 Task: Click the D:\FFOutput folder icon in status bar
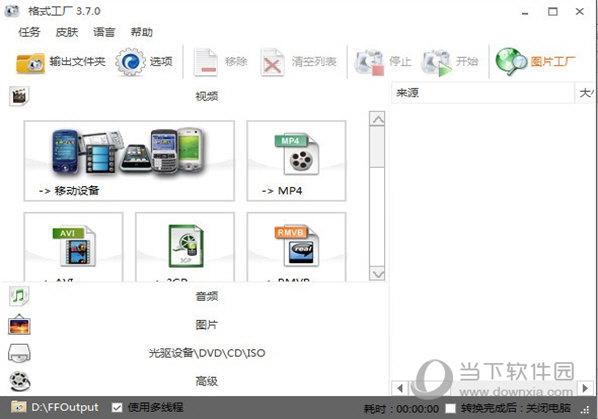click(x=18, y=407)
